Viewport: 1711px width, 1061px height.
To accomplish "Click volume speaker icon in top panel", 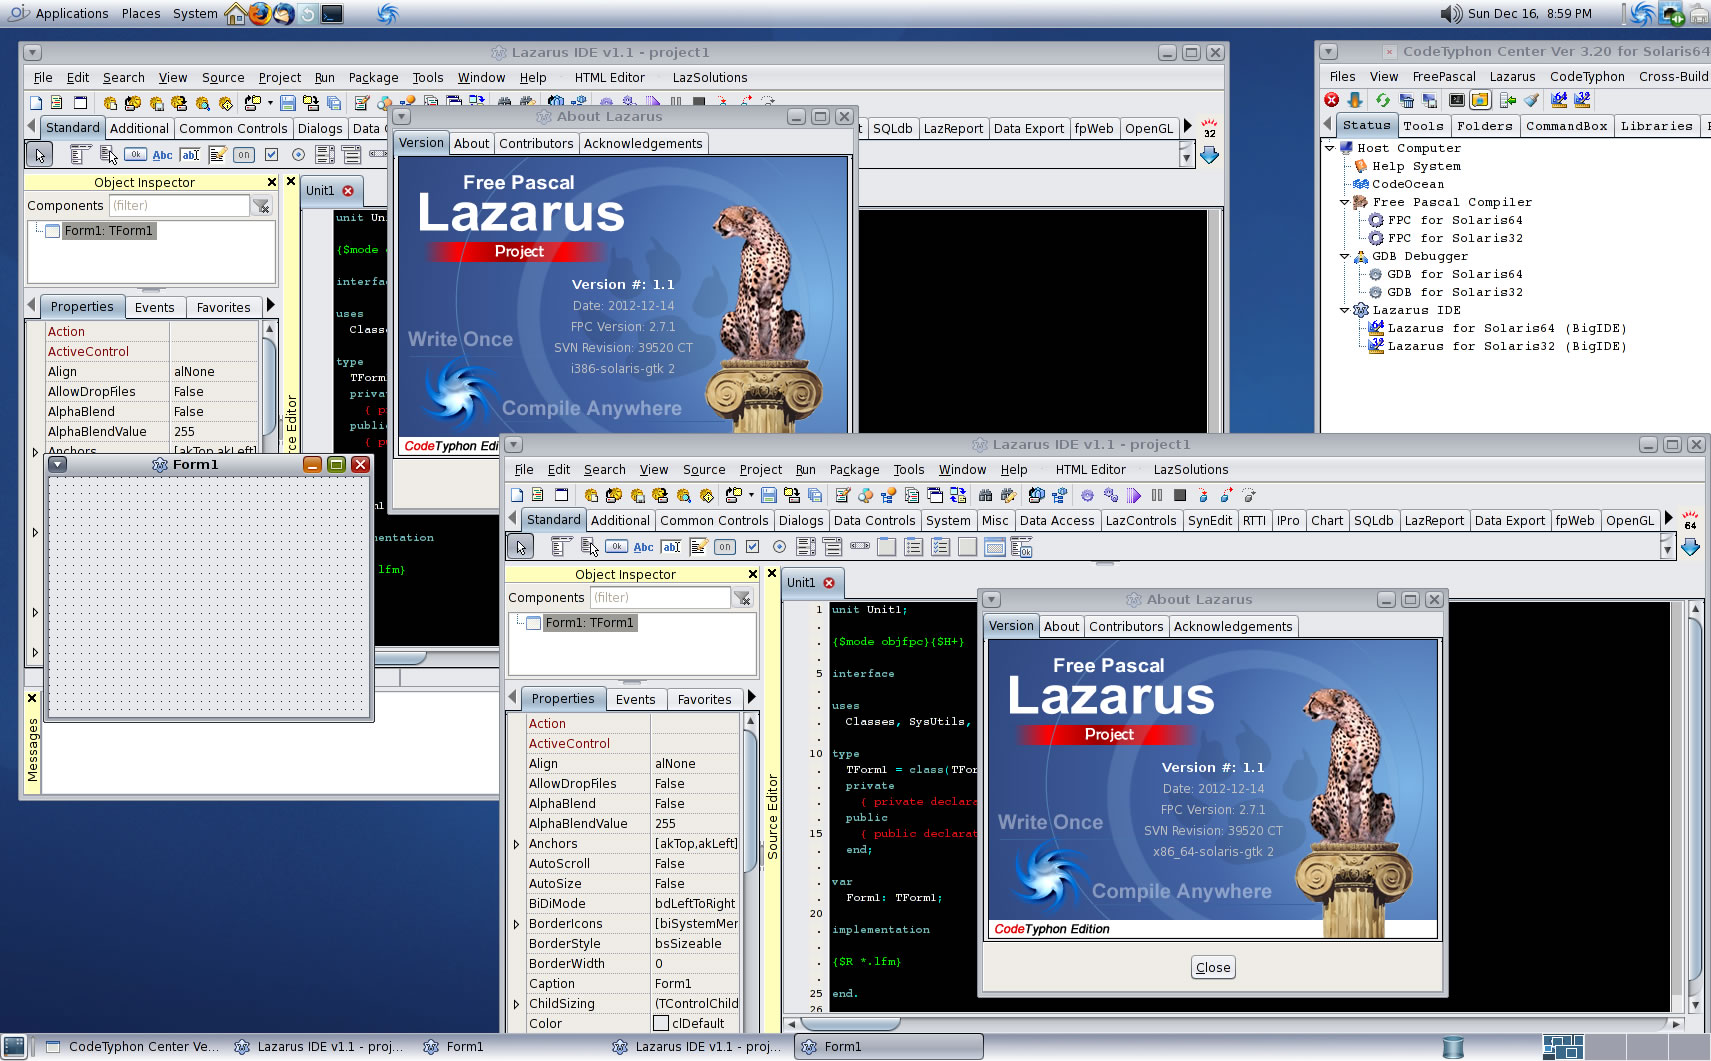I will point(1451,13).
